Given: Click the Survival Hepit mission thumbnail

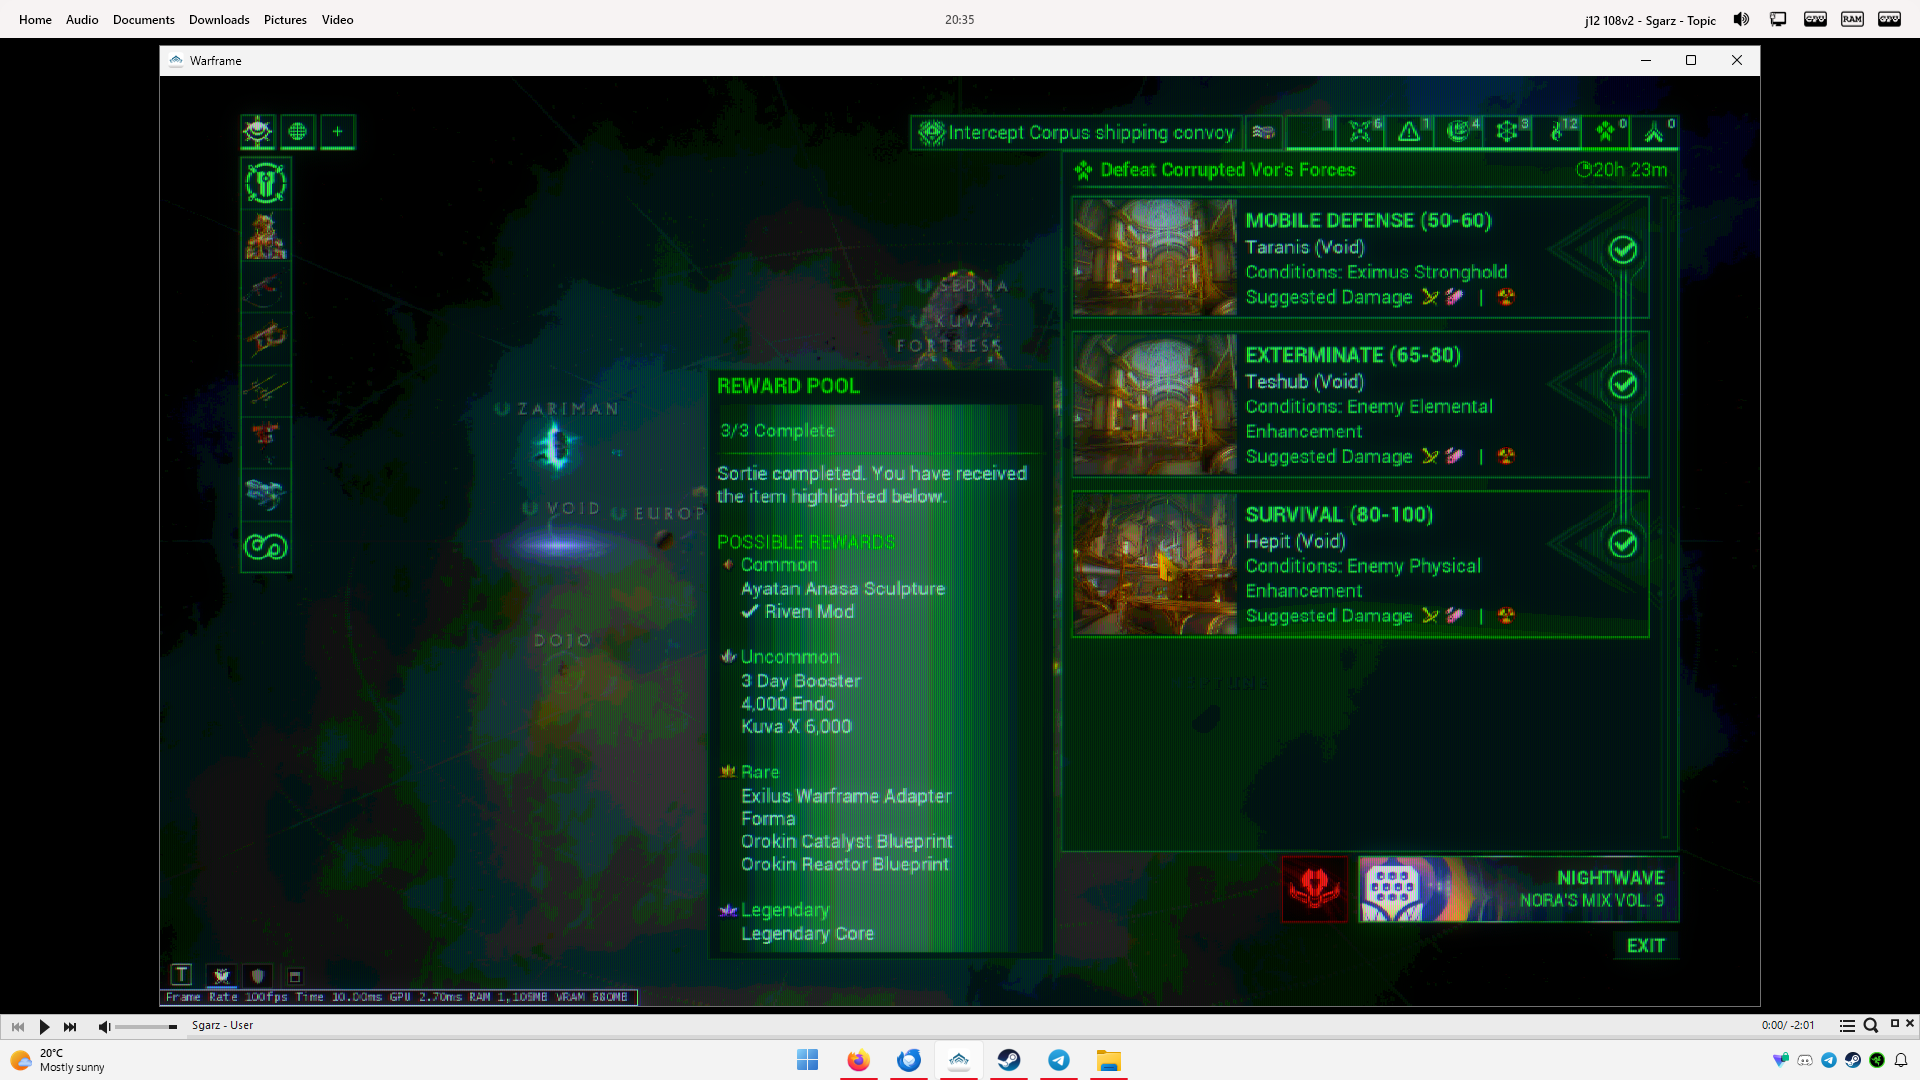Looking at the screenshot, I should [1155, 565].
